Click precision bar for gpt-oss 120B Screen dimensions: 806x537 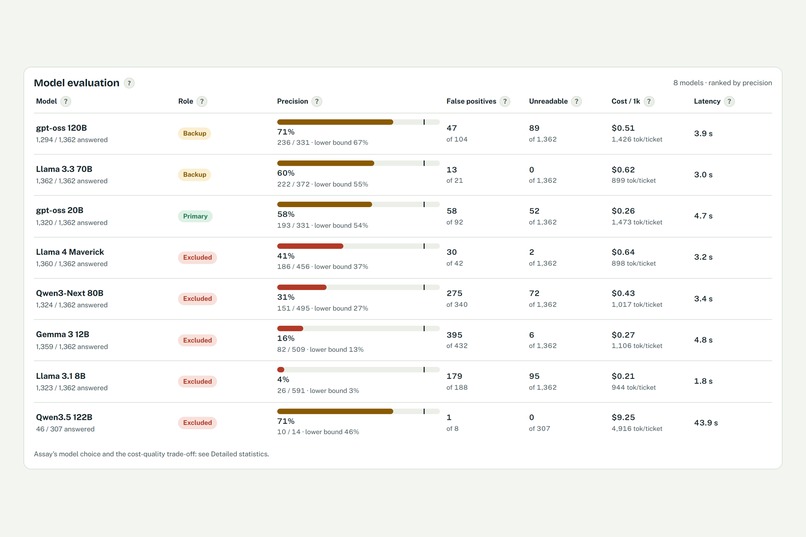[x=358, y=122]
